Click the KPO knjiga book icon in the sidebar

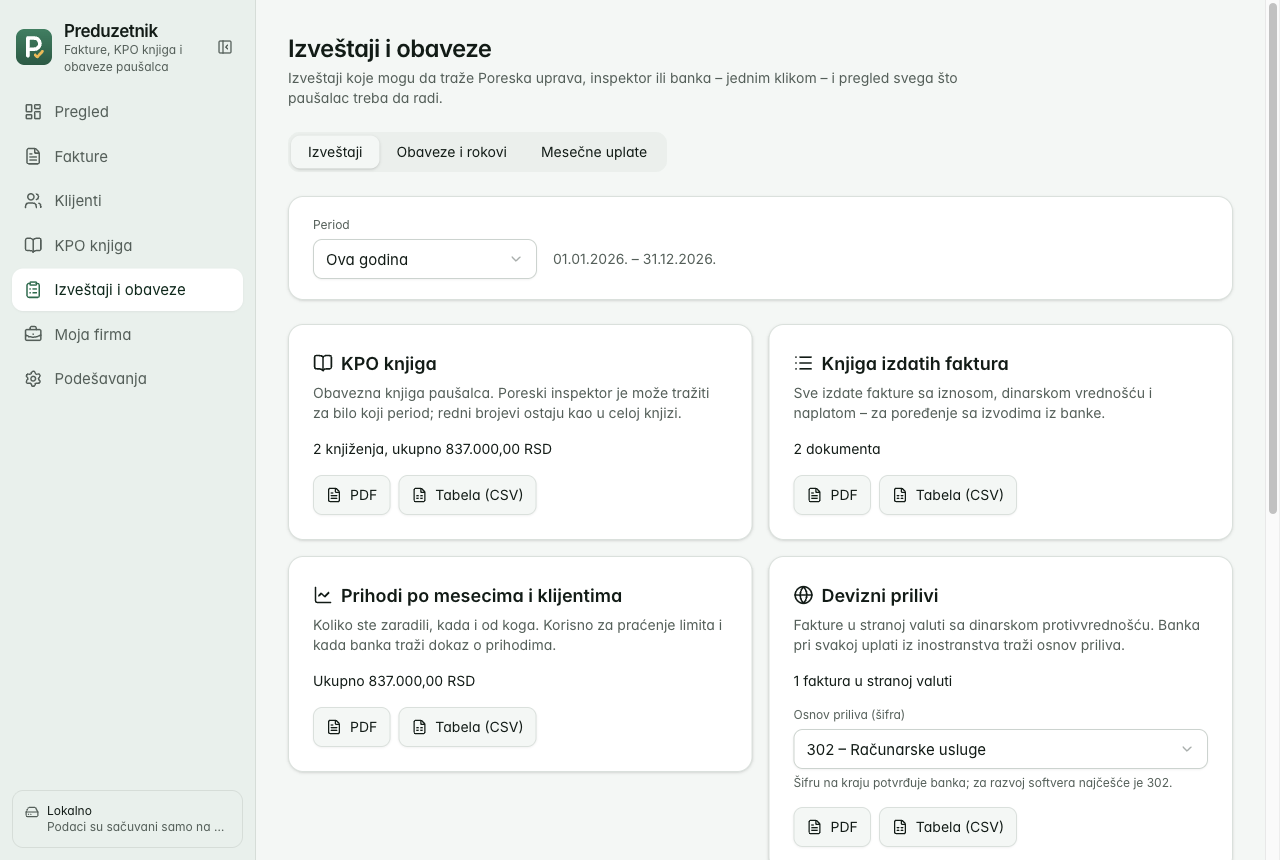(x=33, y=245)
